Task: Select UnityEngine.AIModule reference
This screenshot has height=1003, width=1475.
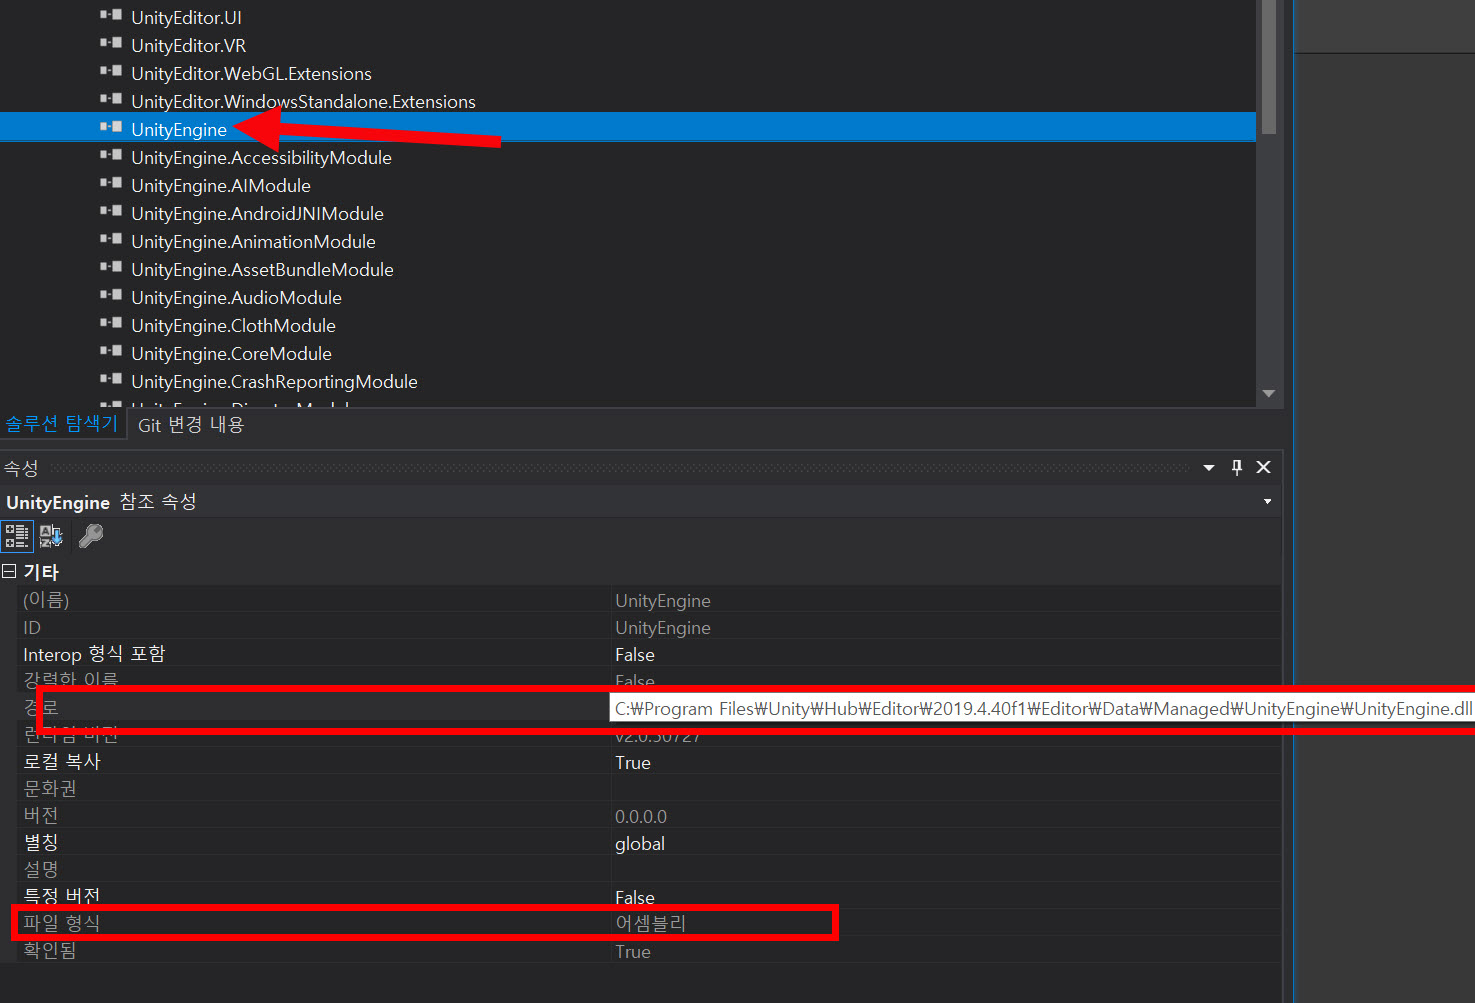Action: (221, 185)
